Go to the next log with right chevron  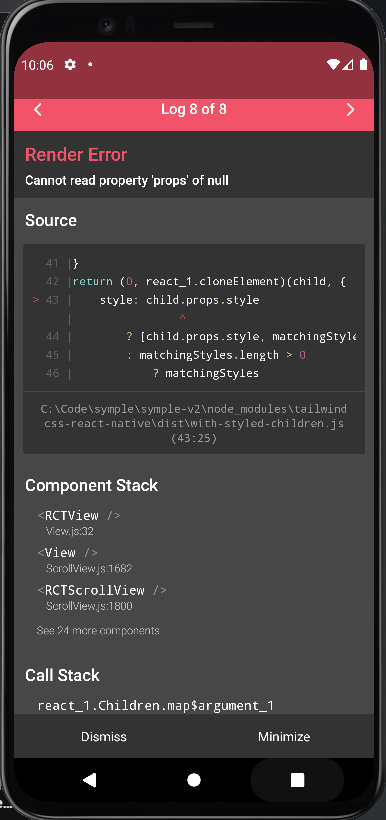(350, 110)
